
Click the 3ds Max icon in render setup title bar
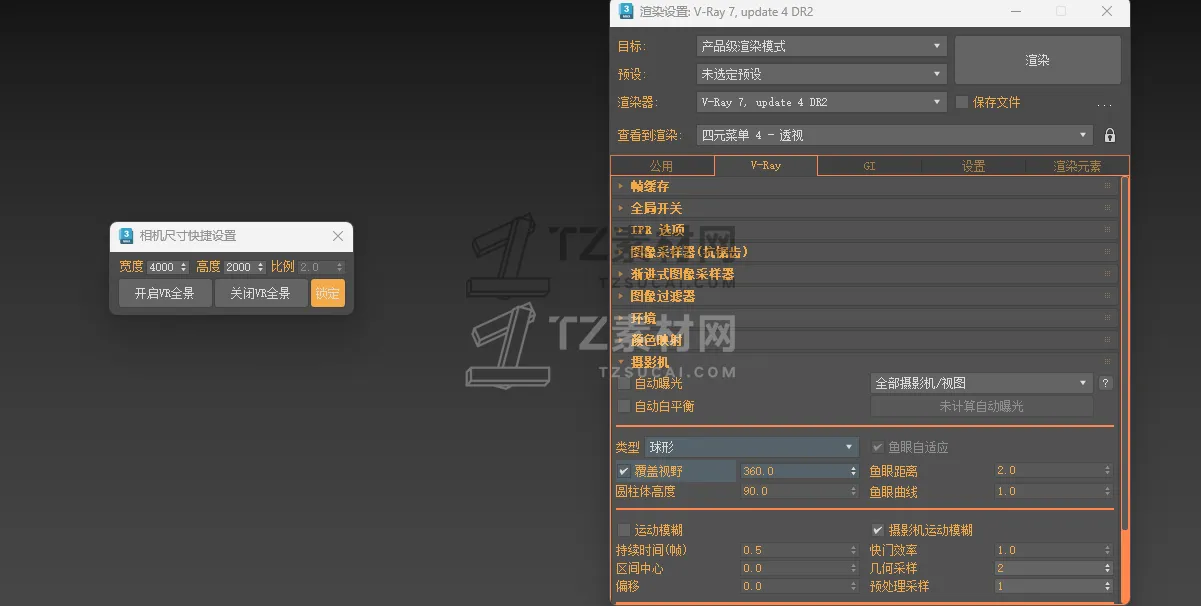coord(626,11)
